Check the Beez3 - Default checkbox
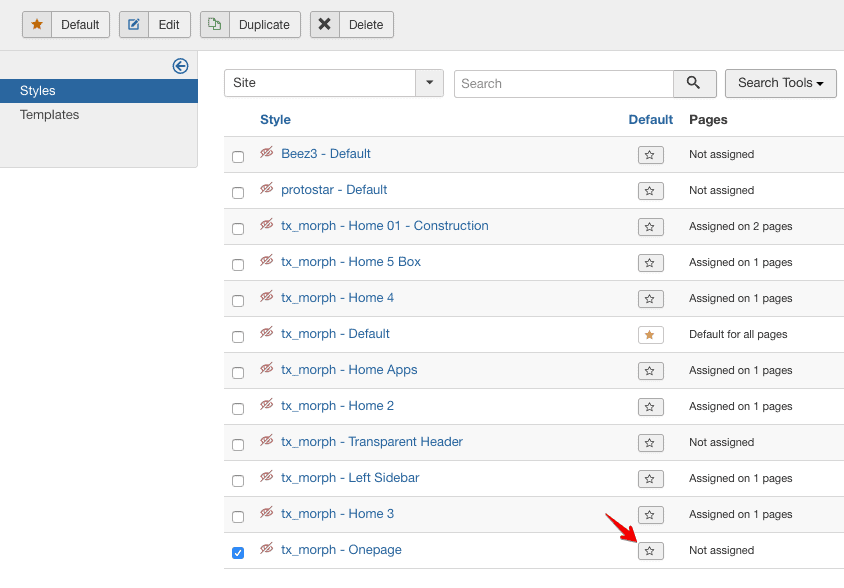The height and width of the screenshot is (588, 844). click(238, 157)
